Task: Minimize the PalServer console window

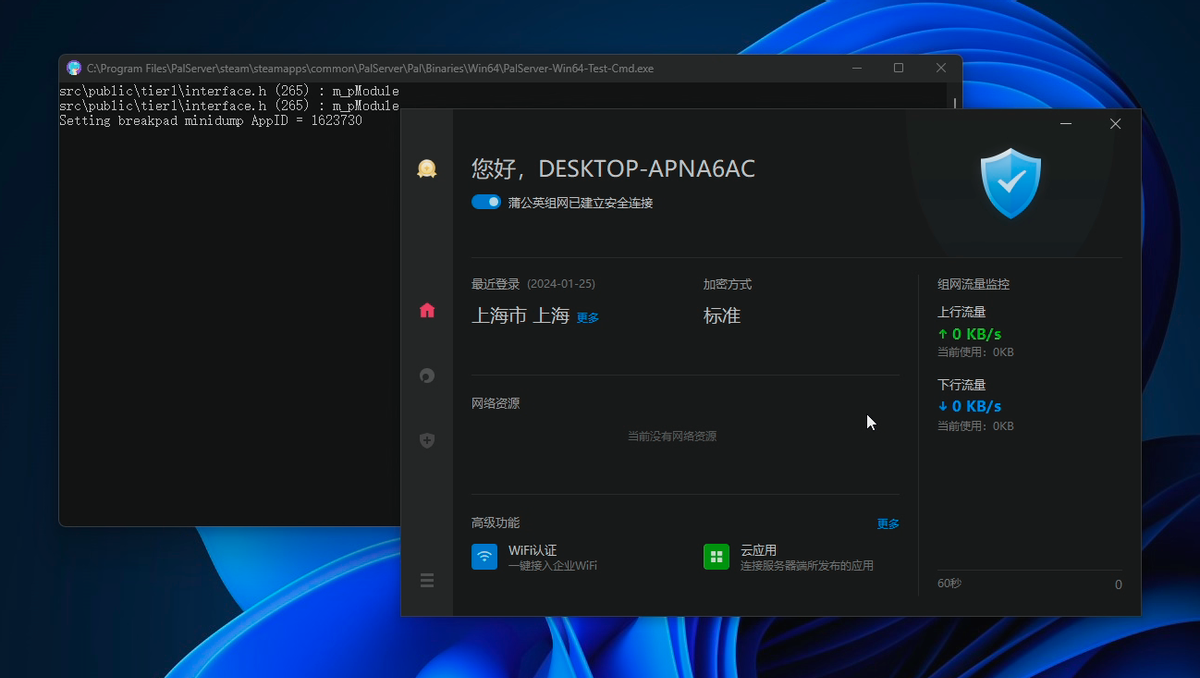Action: 857,68
